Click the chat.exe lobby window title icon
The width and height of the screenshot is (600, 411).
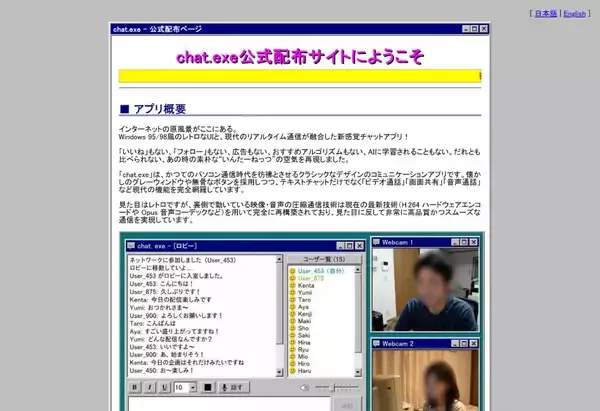[x=131, y=246]
